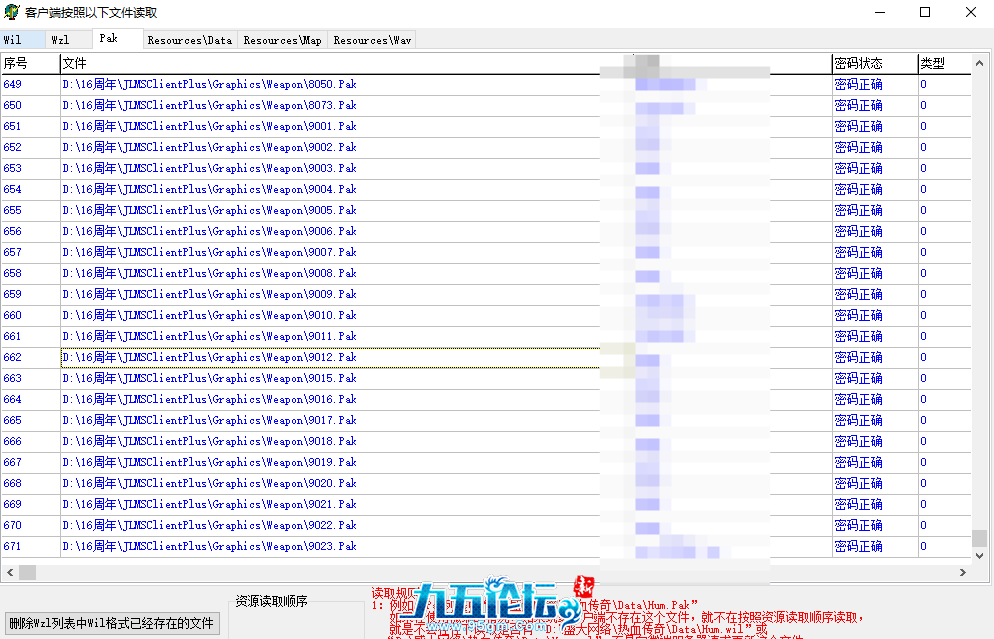The height and width of the screenshot is (639, 994).
Task: Maximize the window
Action: click(925, 12)
